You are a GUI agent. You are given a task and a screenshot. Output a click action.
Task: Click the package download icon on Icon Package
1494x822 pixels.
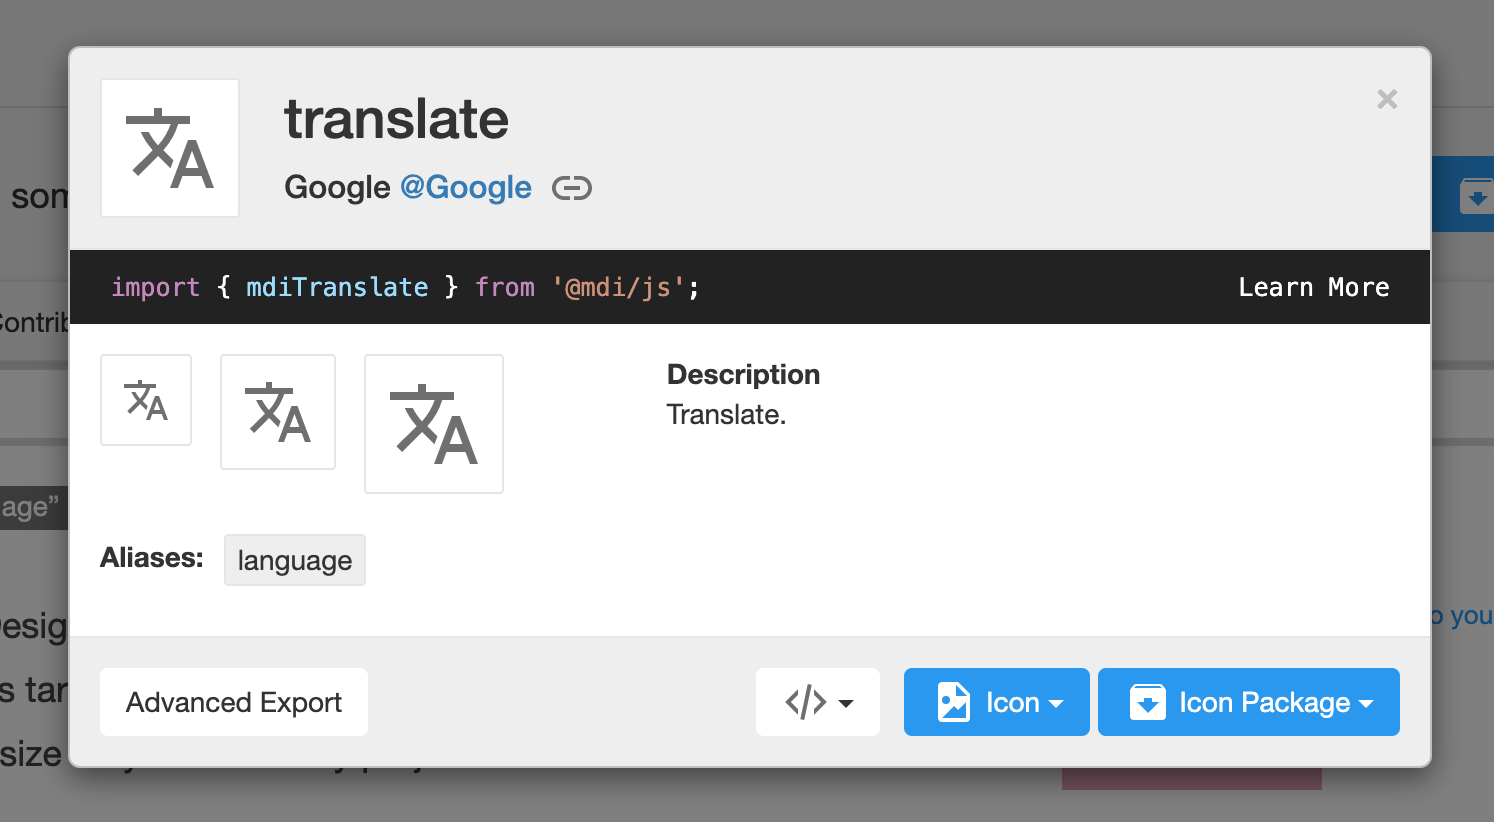pyautogui.click(x=1148, y=702)
